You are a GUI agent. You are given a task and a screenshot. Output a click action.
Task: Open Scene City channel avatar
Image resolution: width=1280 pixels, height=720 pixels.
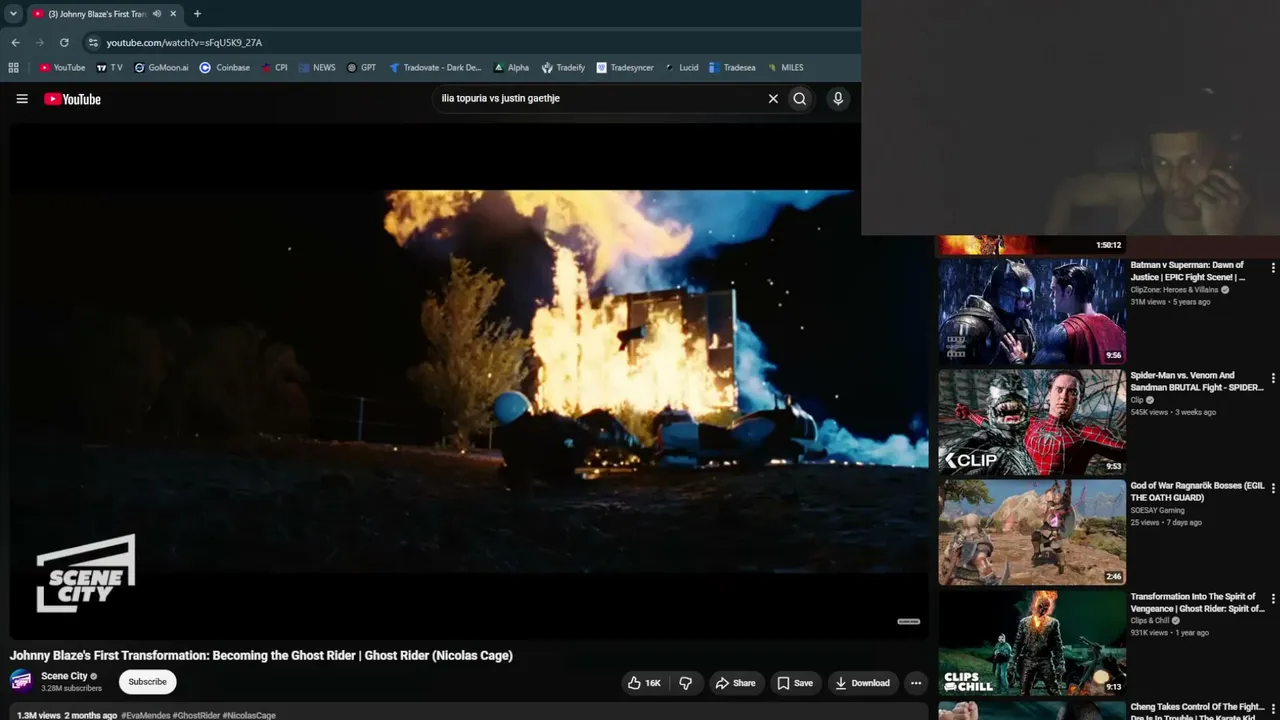pos(21,681)
